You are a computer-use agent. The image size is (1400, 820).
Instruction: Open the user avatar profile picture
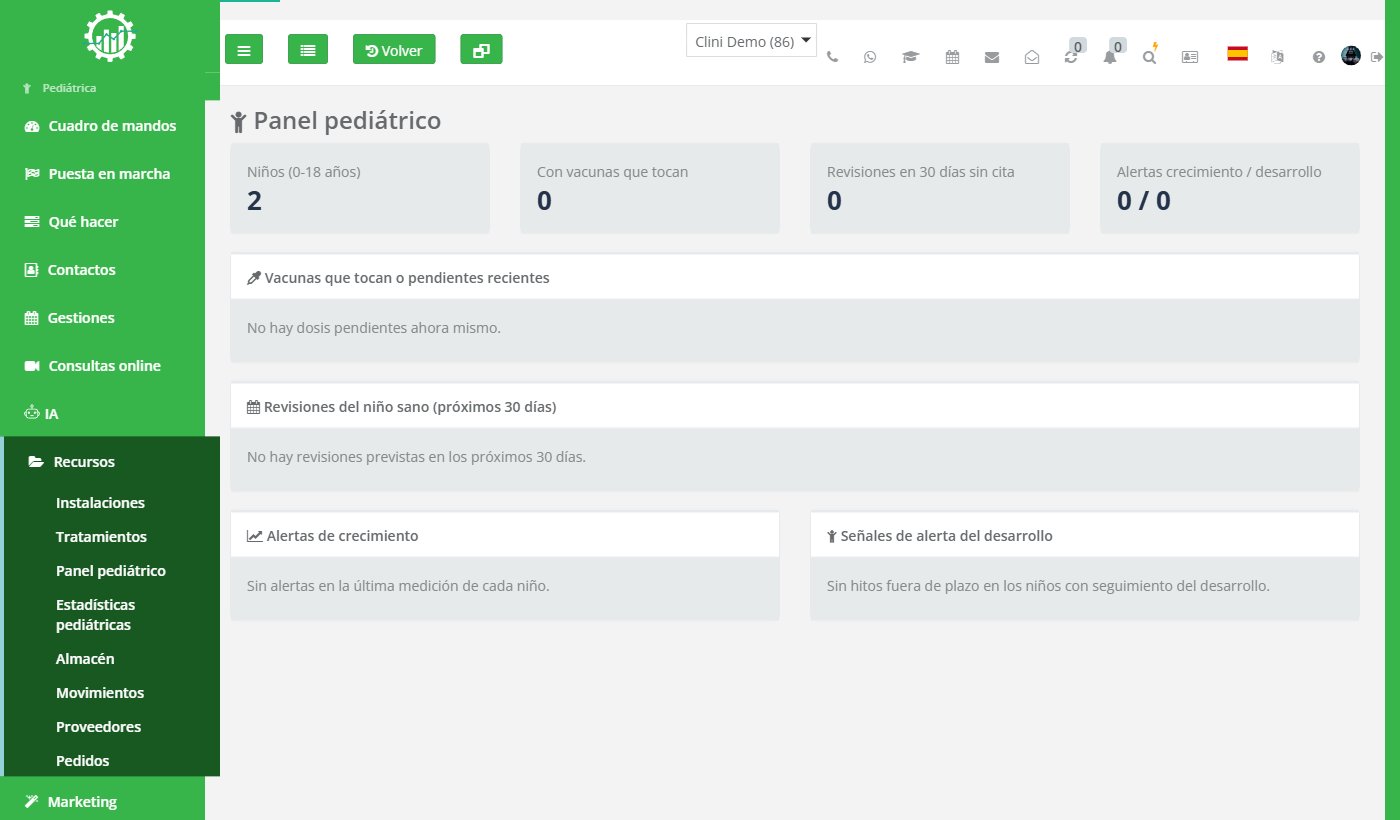click(x=1351, y=56)
